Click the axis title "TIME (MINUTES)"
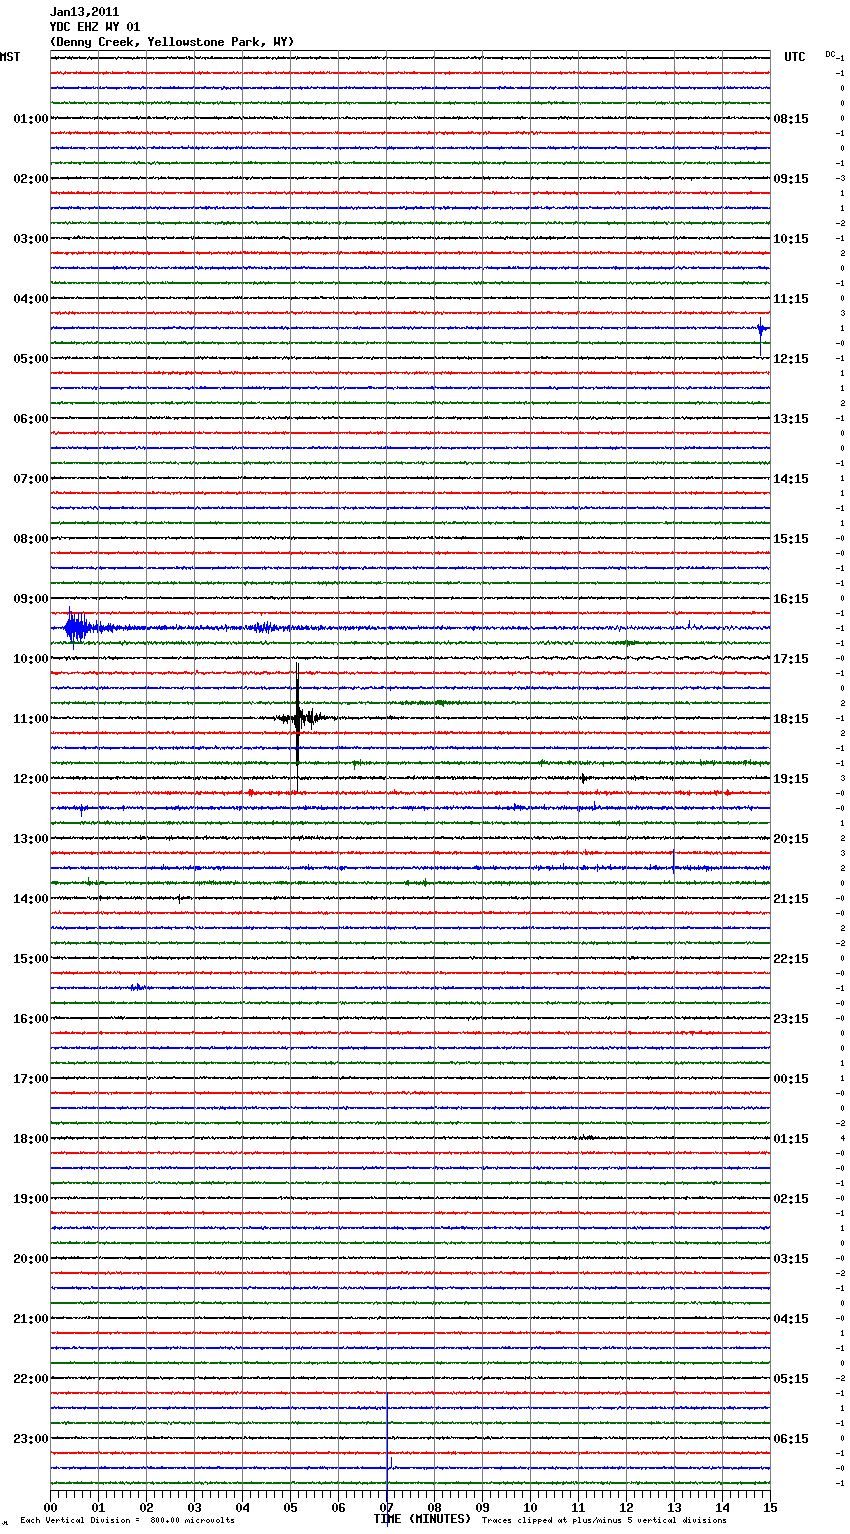 coord(422,1519)
